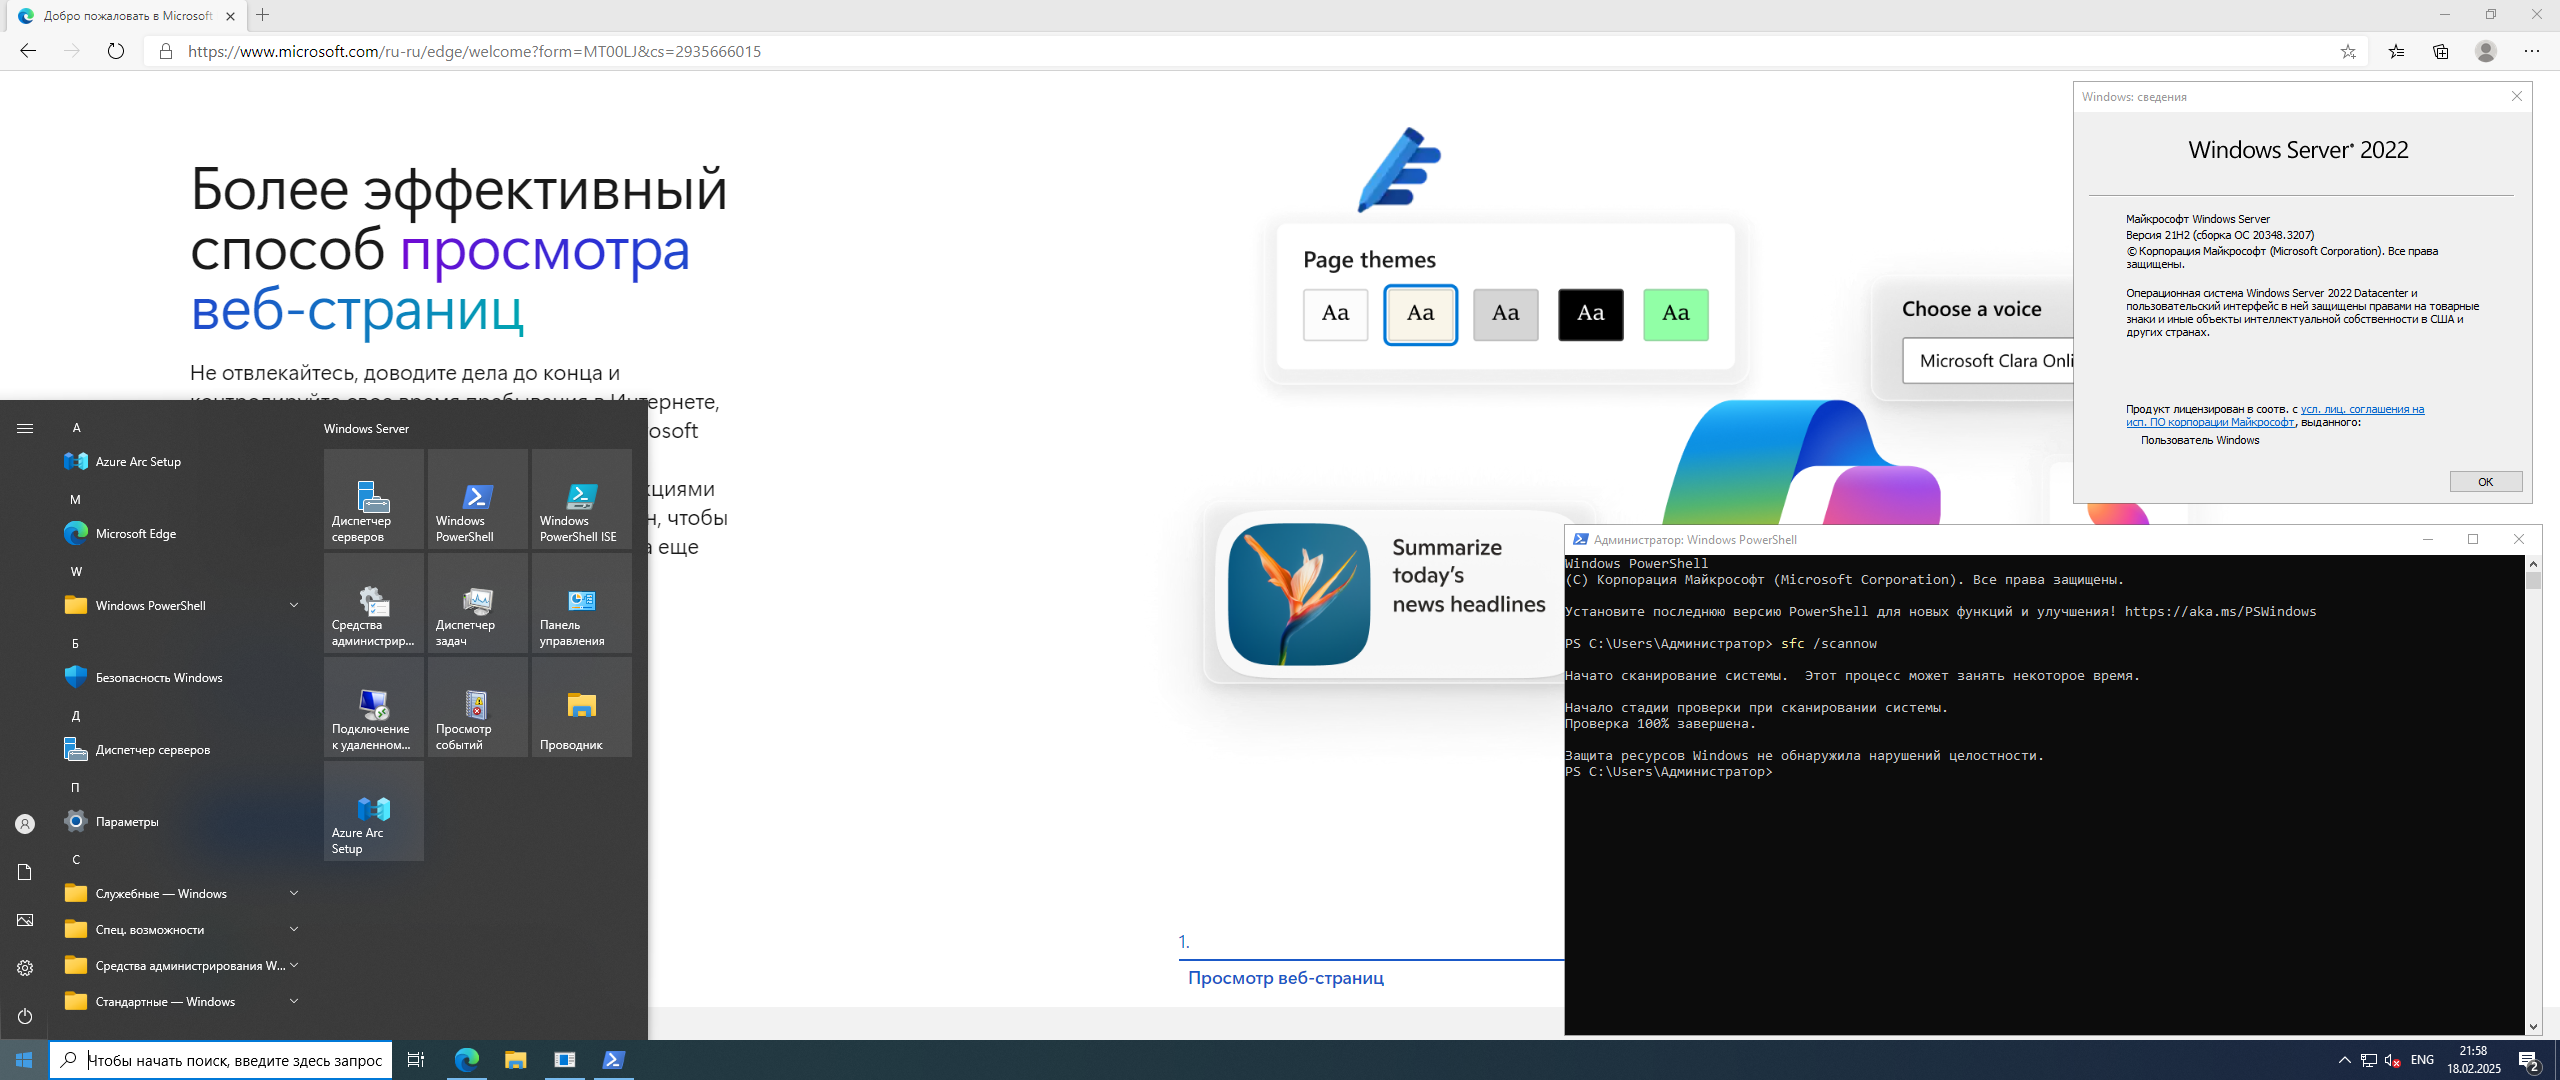Click the Просмотр веб-страниц link
The height and width of the screenshot is (1080, 2560).
pyautogui.click(x=1286, y=978)
